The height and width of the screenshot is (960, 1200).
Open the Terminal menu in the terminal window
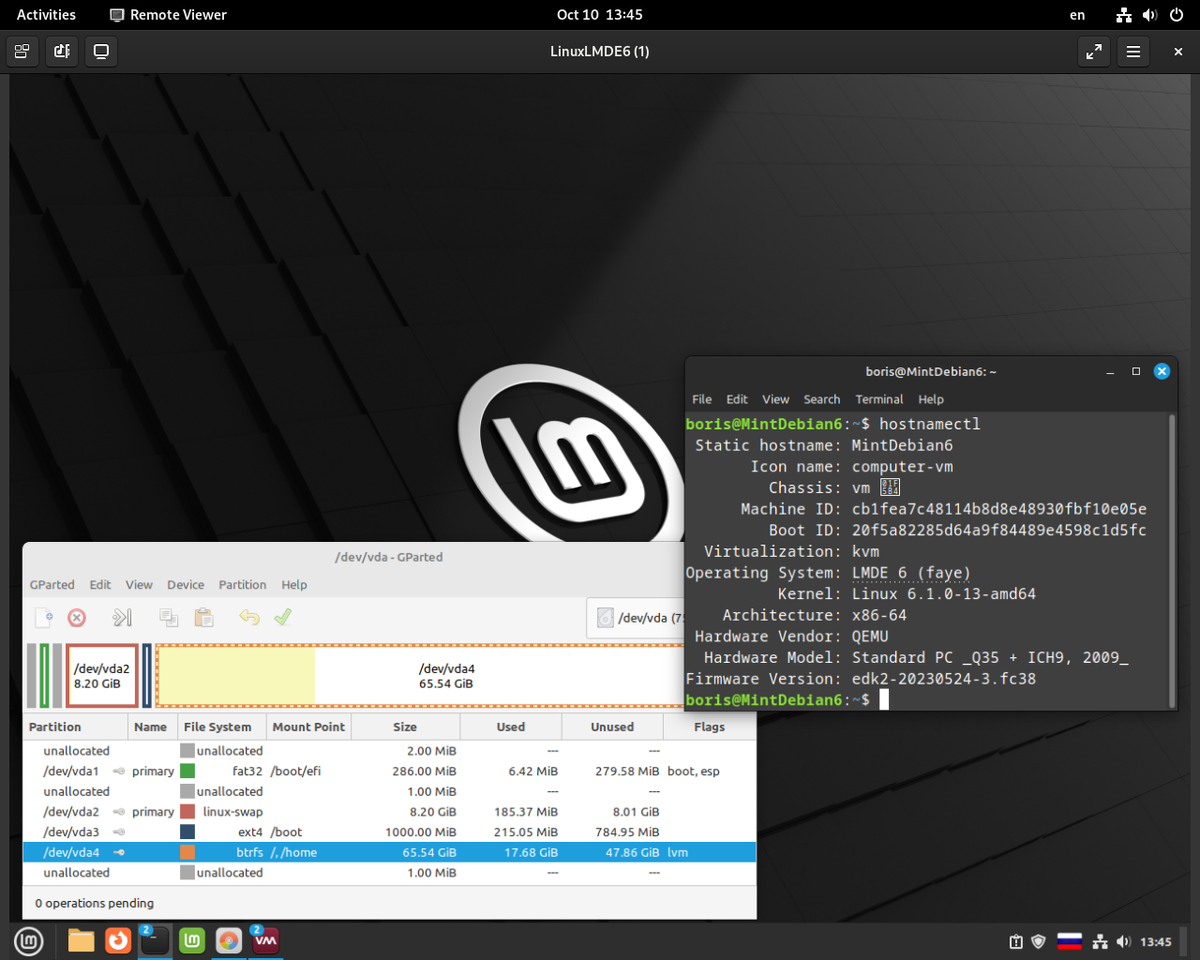[x=879, y=399]
